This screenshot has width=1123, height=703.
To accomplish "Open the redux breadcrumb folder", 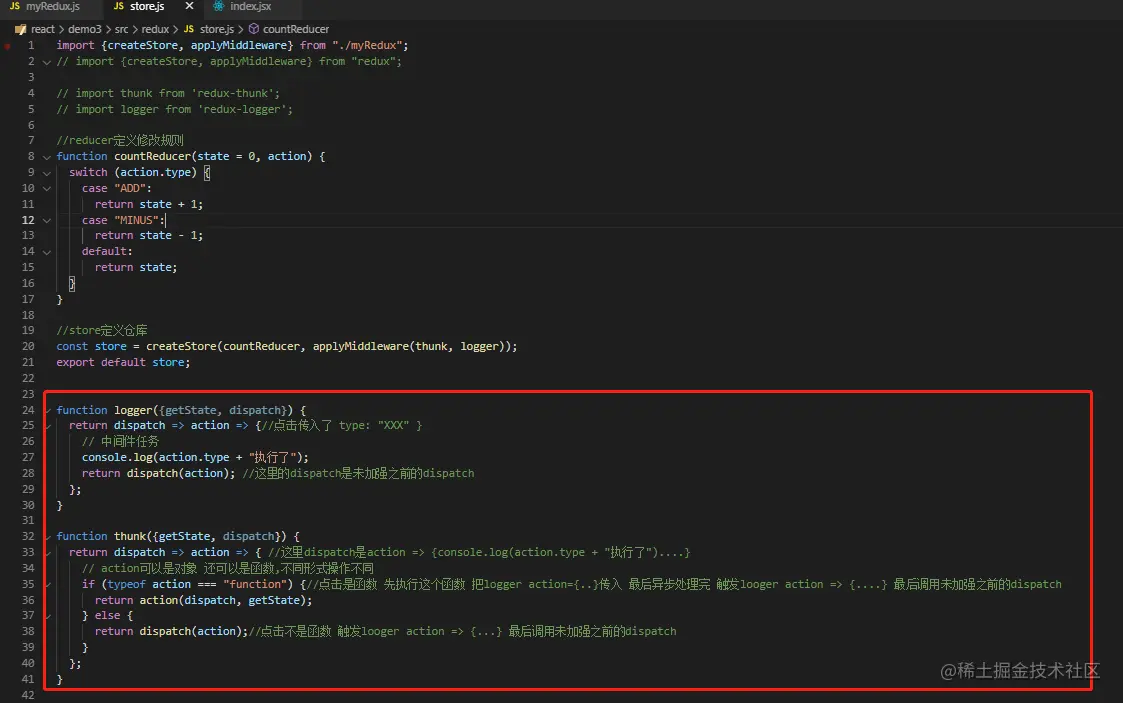I will point(155,29).
